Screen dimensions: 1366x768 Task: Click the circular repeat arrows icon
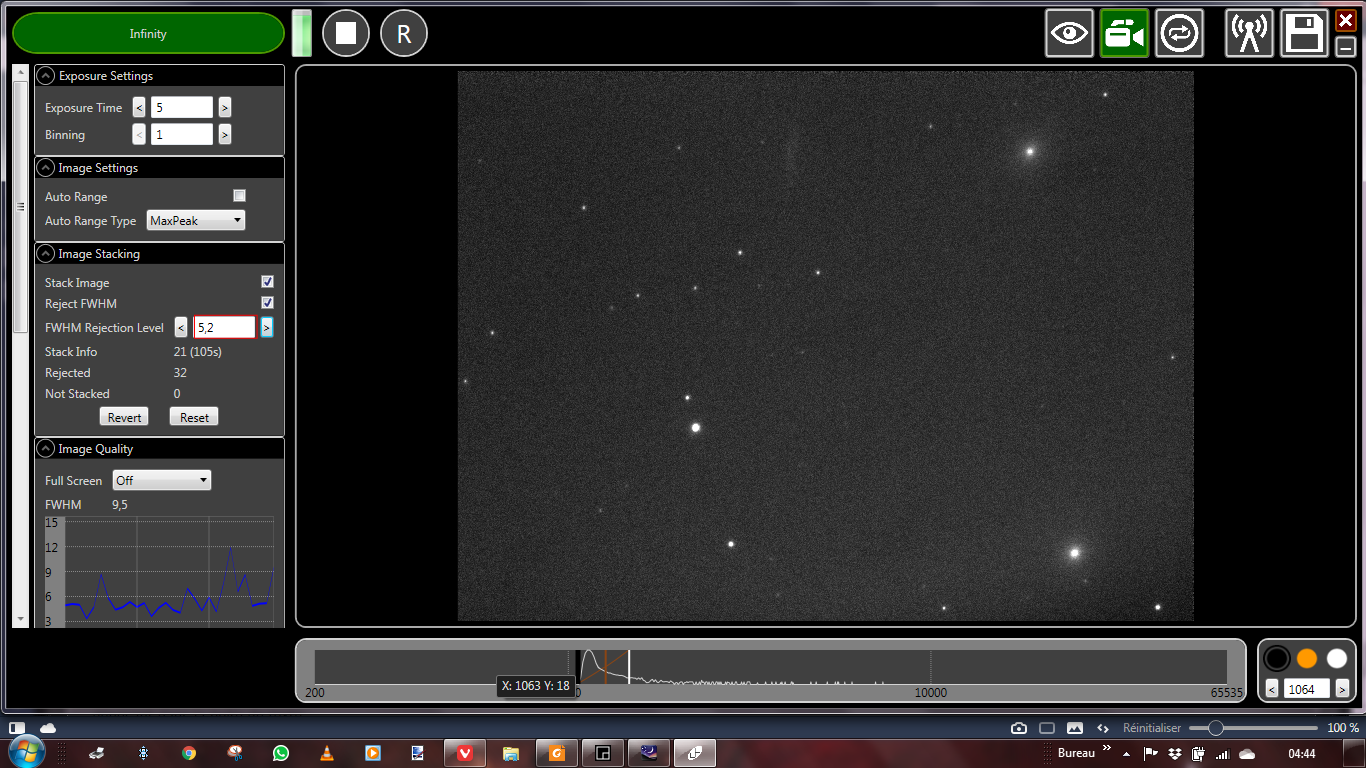click(x=1180, y=34)
